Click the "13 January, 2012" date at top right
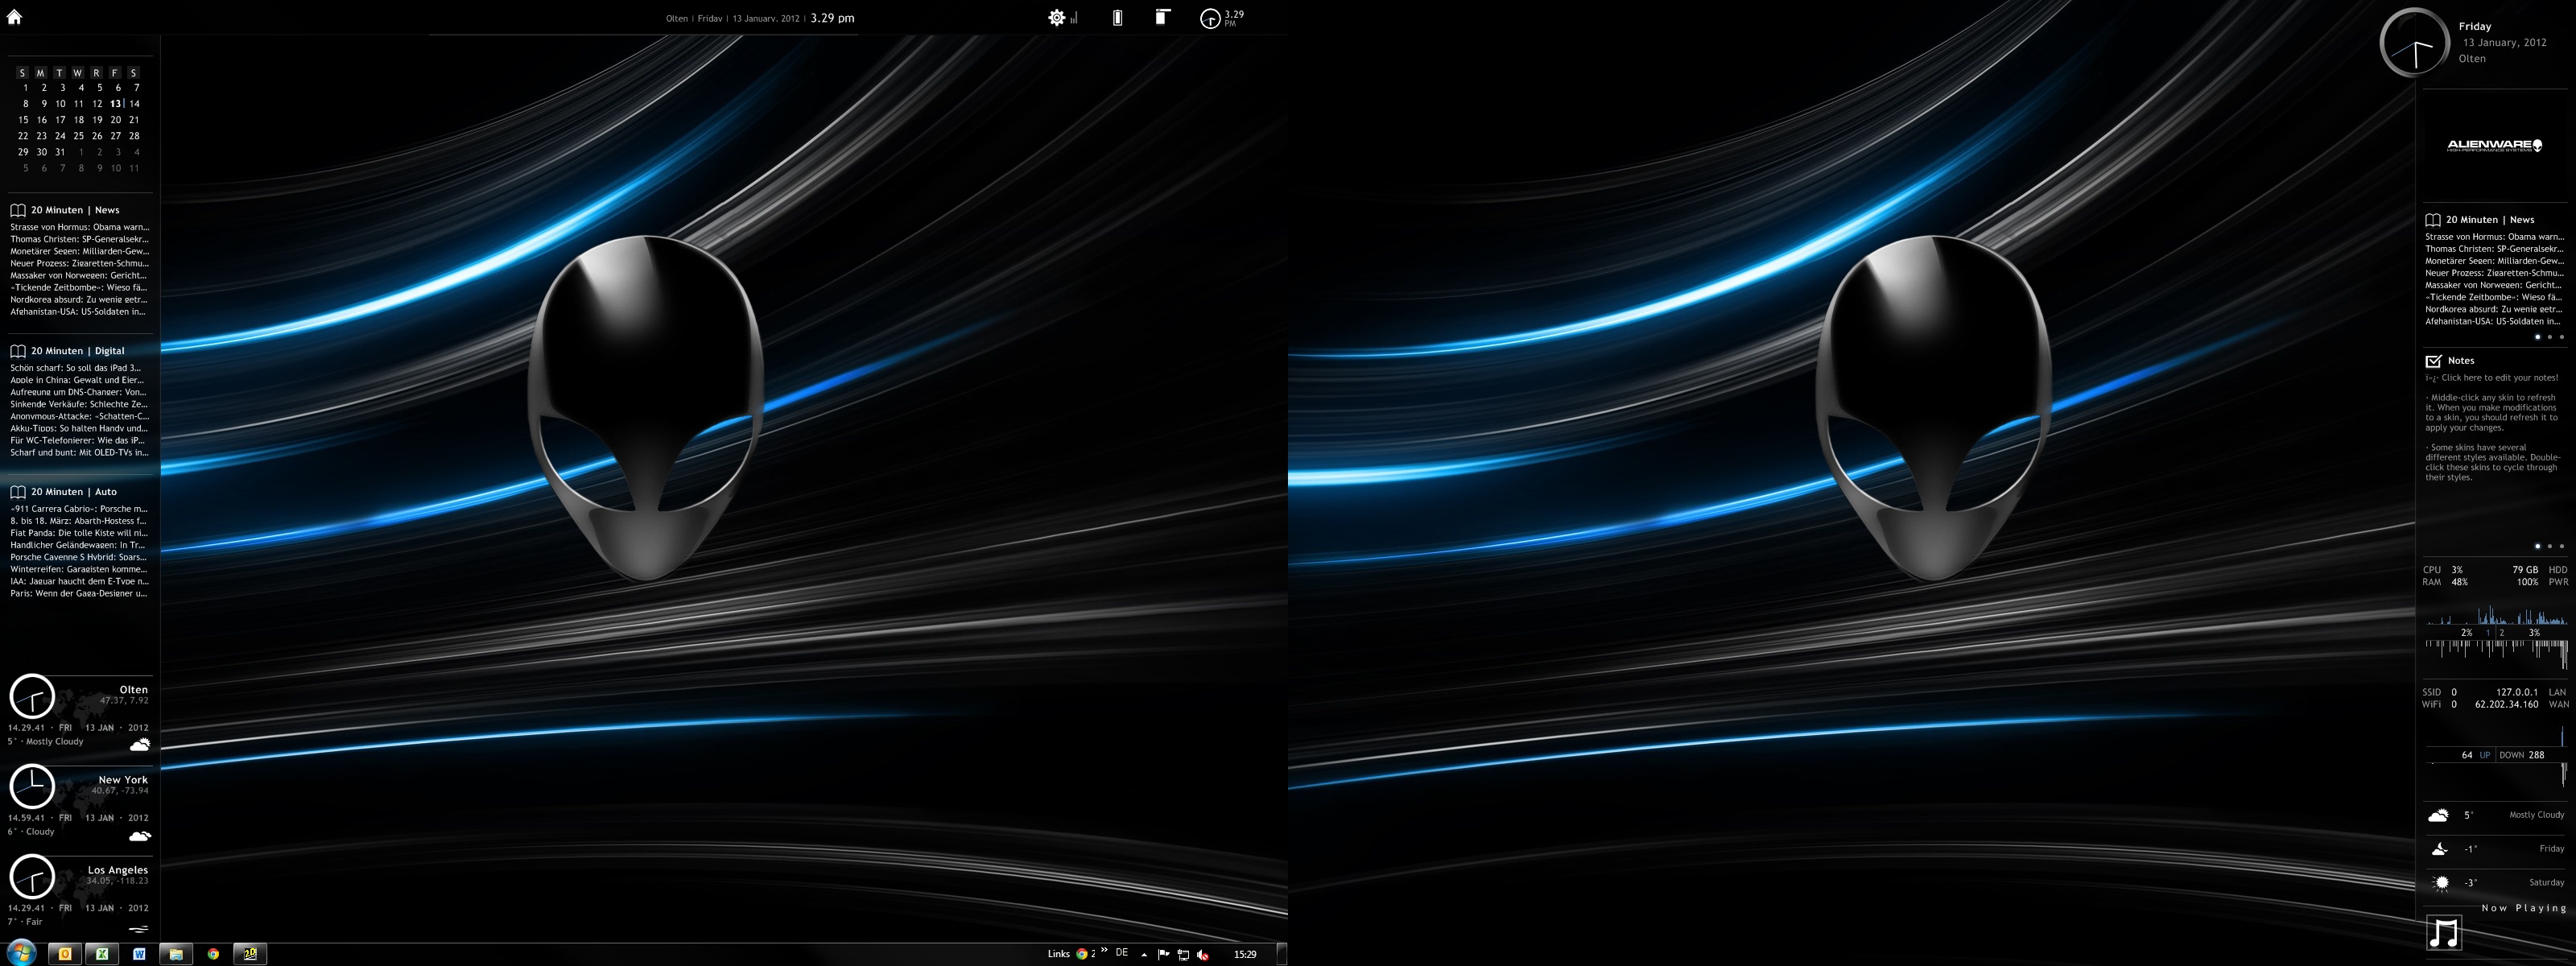2576x966 pixels. 2504,43
